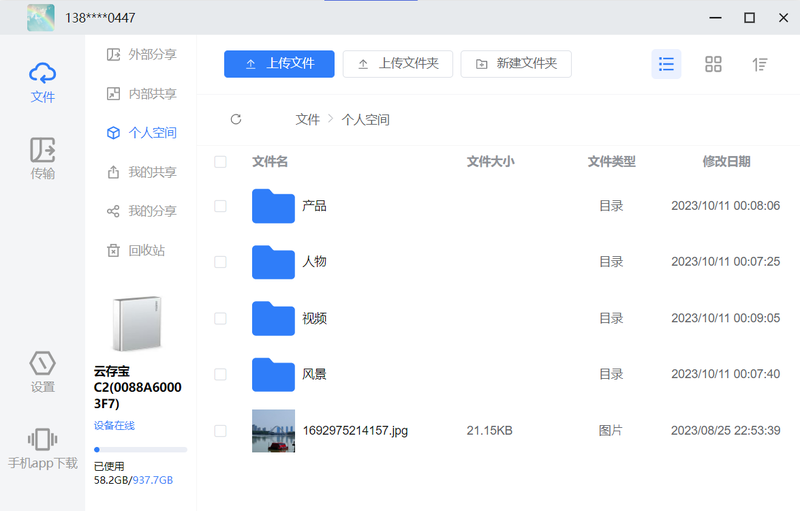
Task: Click the 风景 folder icon
Action: [273, 374]
